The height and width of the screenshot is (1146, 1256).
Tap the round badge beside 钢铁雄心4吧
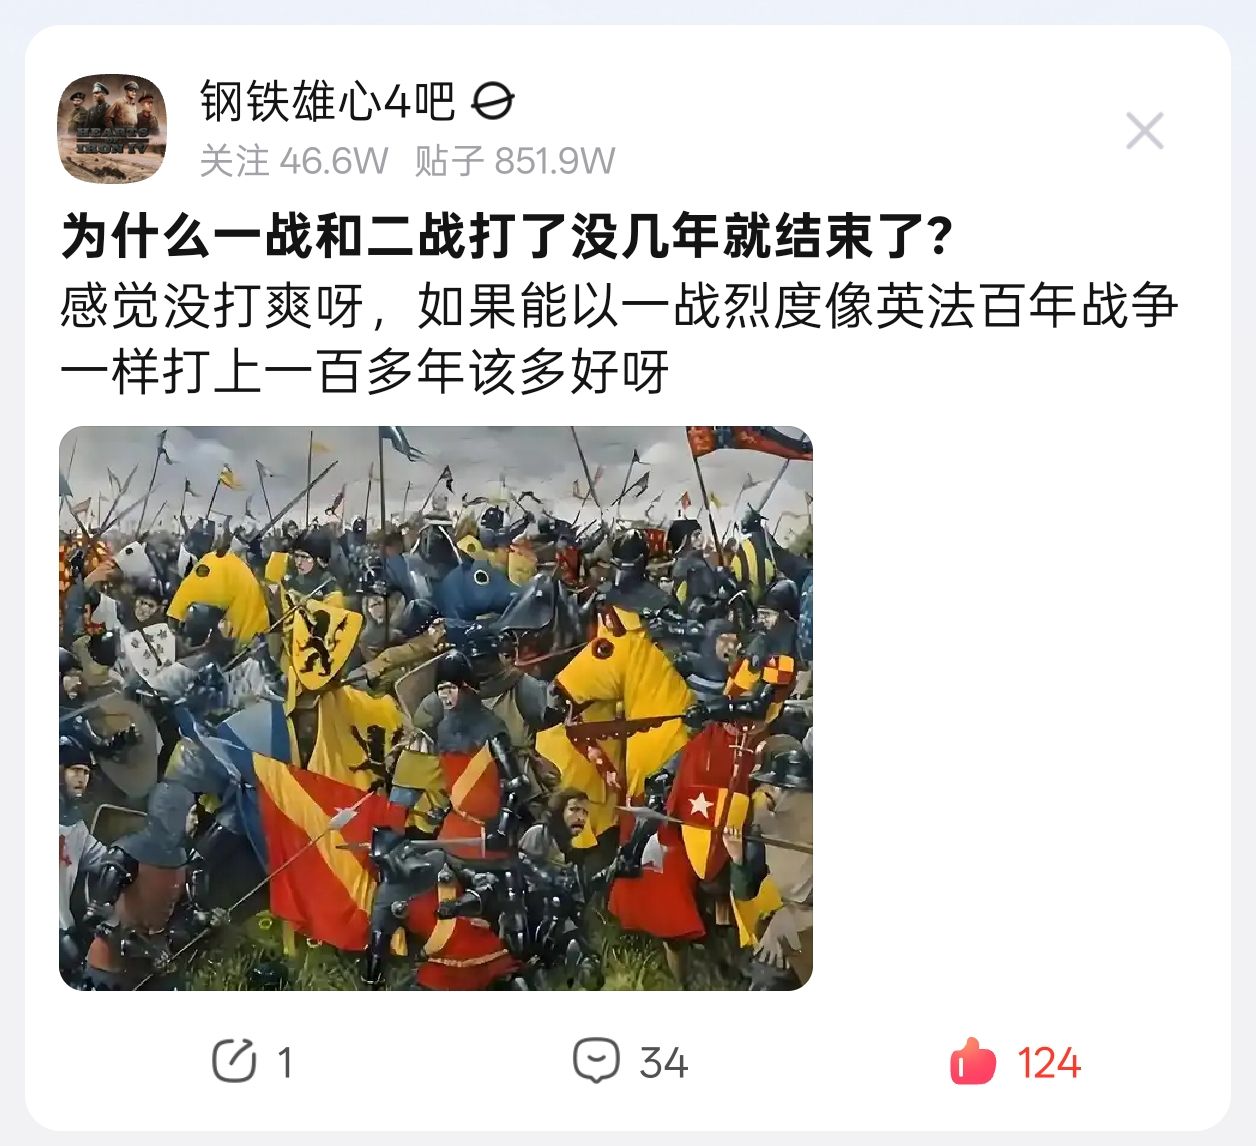click(493, 101)
